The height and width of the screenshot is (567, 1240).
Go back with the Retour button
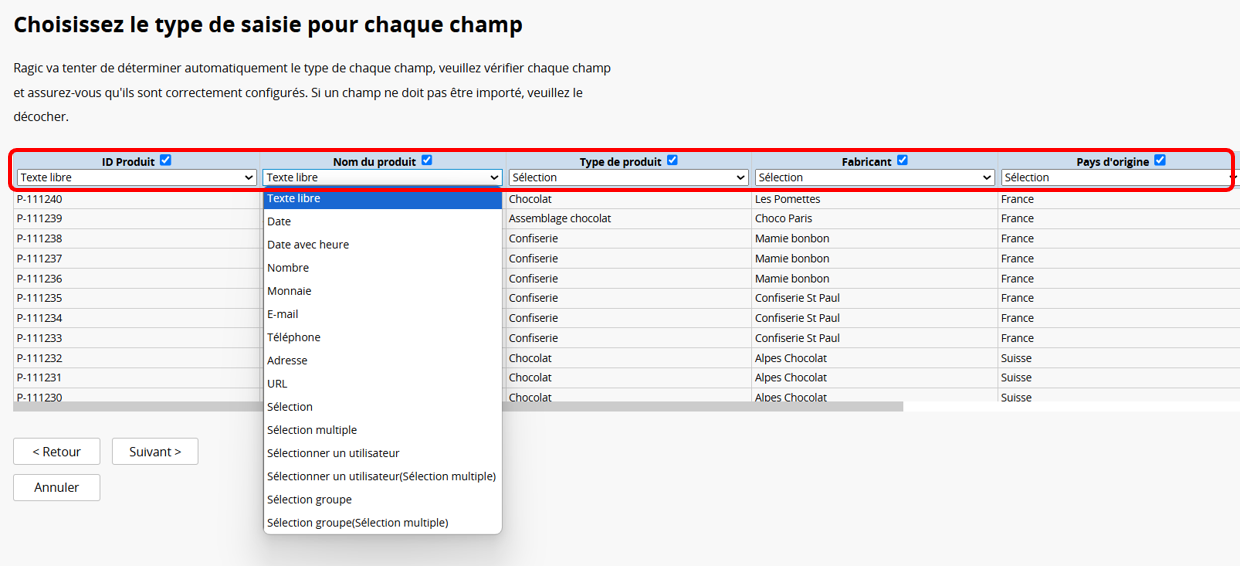tap(56, 452)
